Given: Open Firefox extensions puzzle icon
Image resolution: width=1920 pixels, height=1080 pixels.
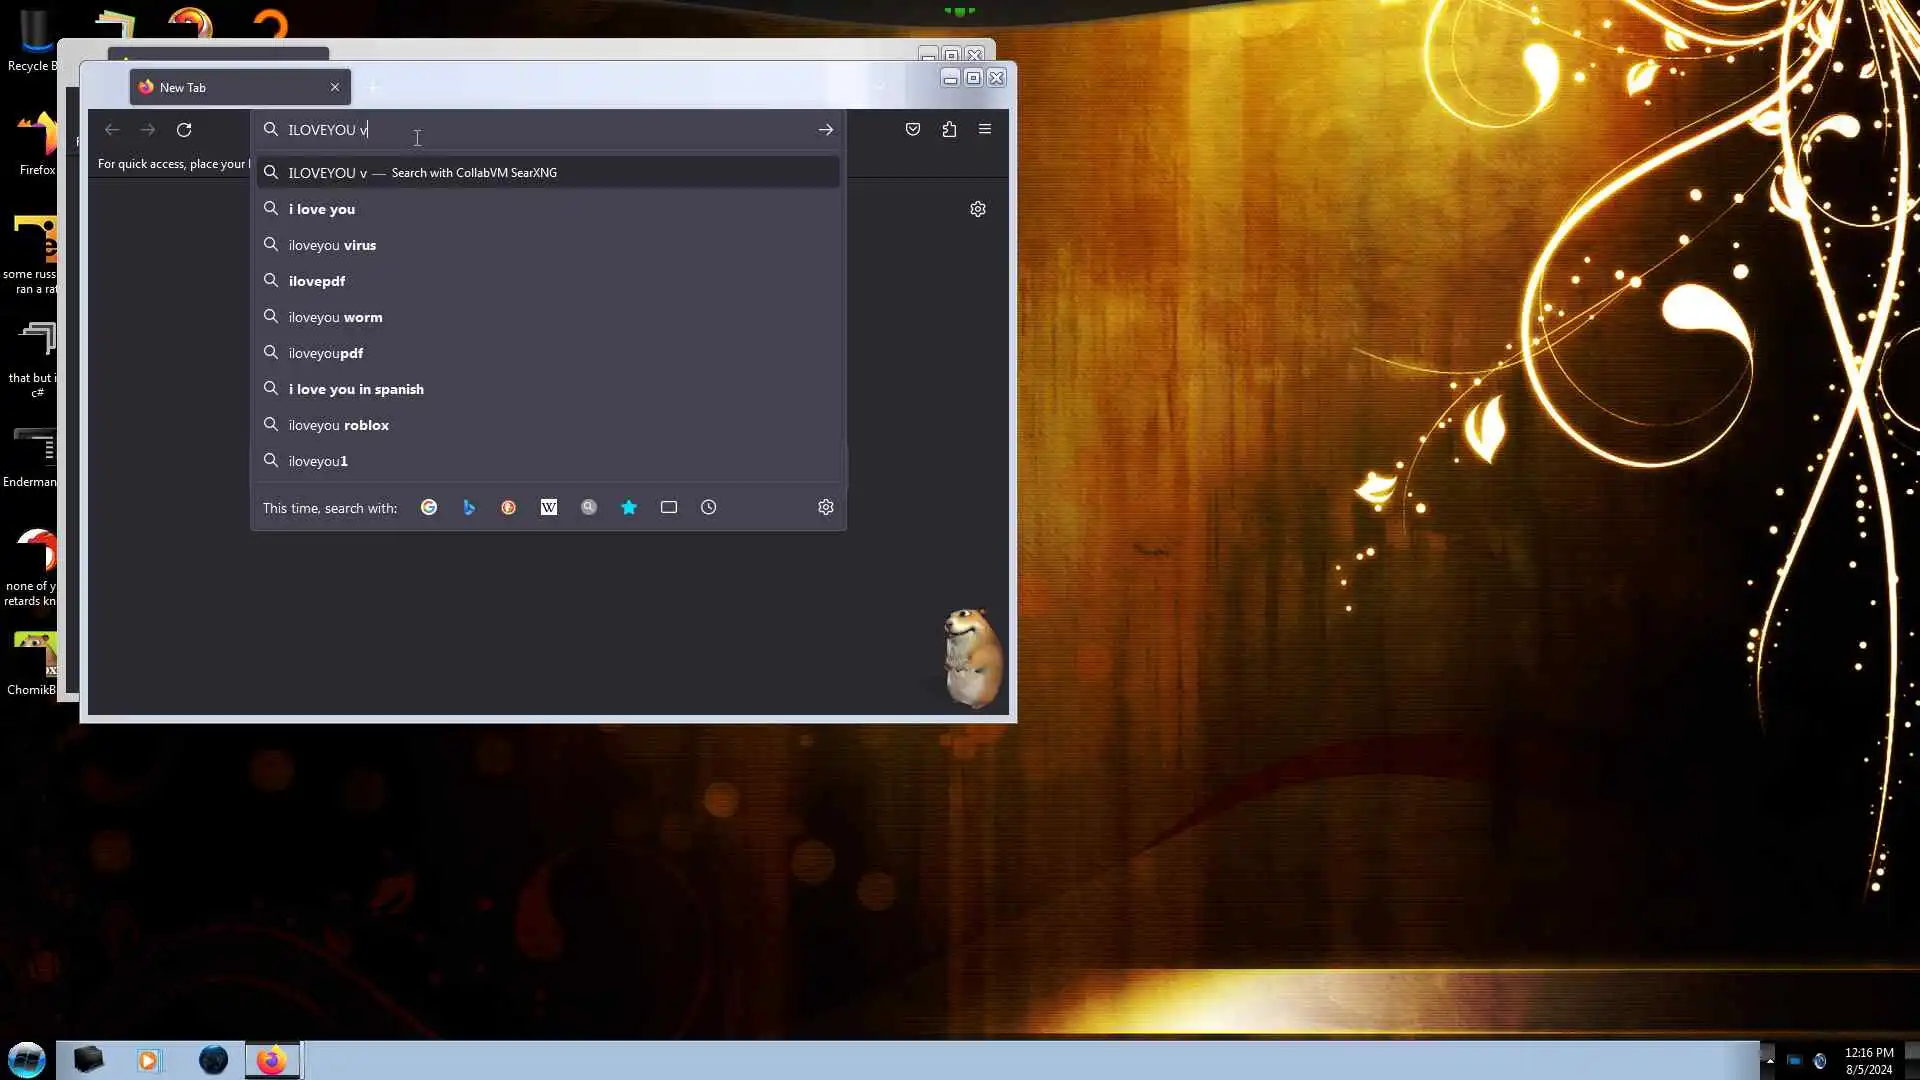Looking at the screenshot, I should 949,130.
